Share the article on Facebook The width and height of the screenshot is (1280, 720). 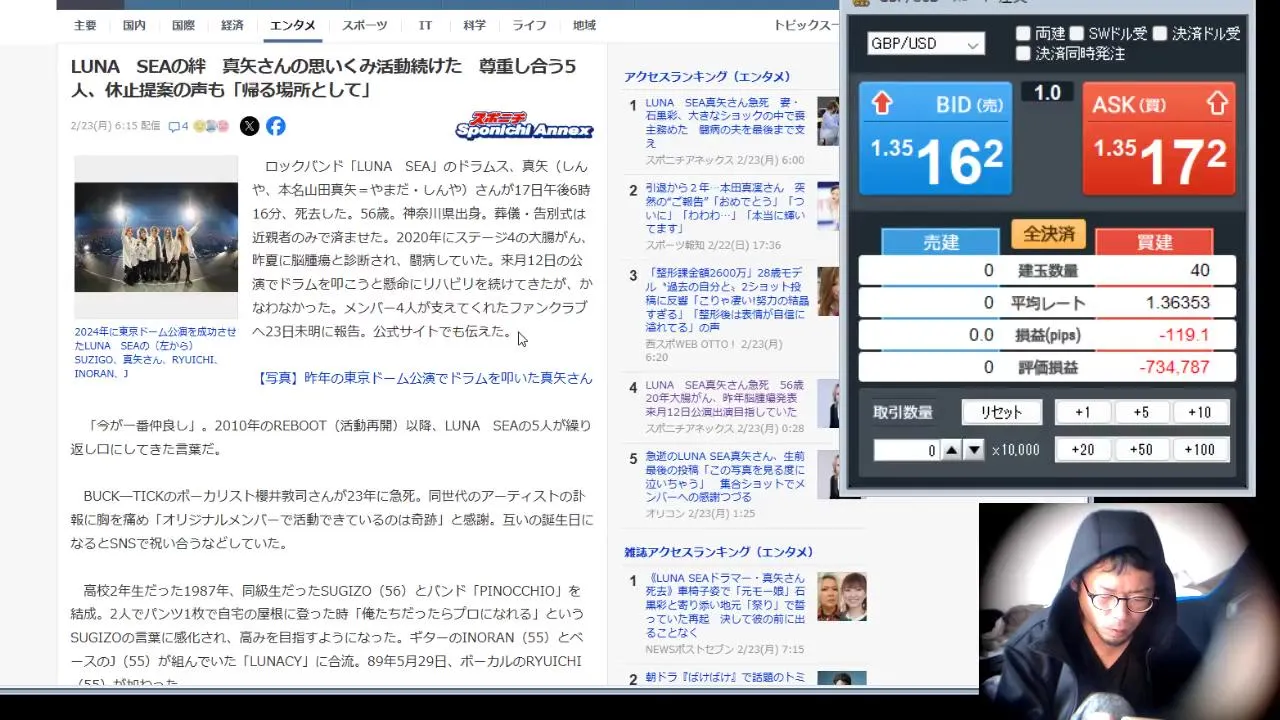[276, 126]
